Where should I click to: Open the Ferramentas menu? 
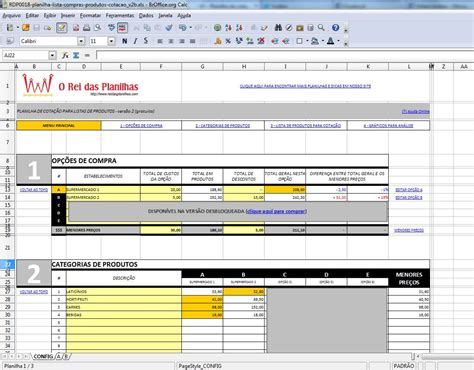(x=120, y=16)
